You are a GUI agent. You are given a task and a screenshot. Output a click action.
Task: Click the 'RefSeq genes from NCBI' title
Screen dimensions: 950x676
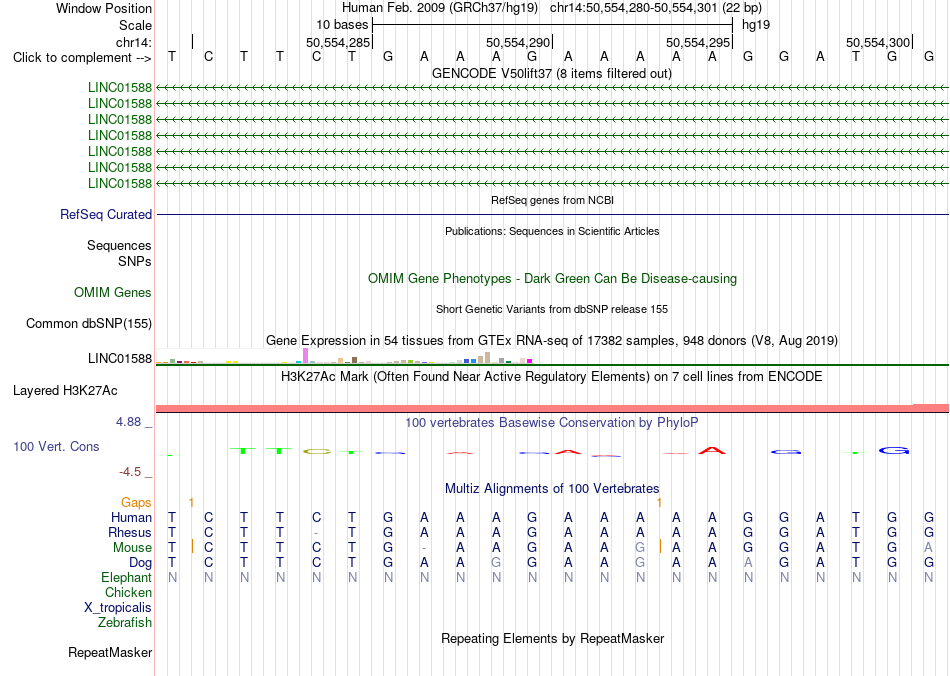pos(553,200)
